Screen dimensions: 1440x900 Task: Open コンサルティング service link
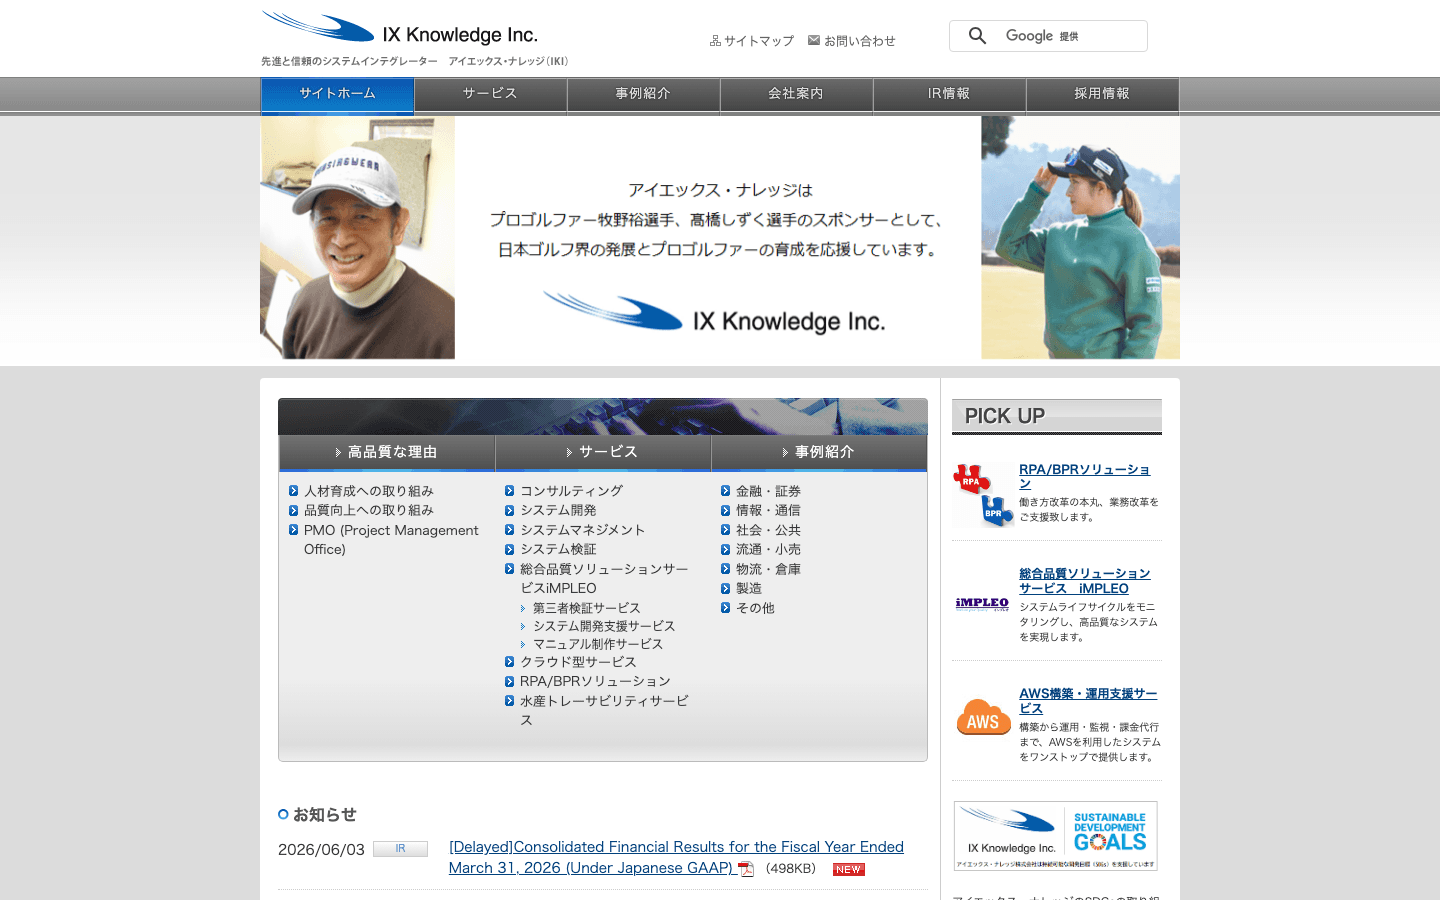pos(571,491)
